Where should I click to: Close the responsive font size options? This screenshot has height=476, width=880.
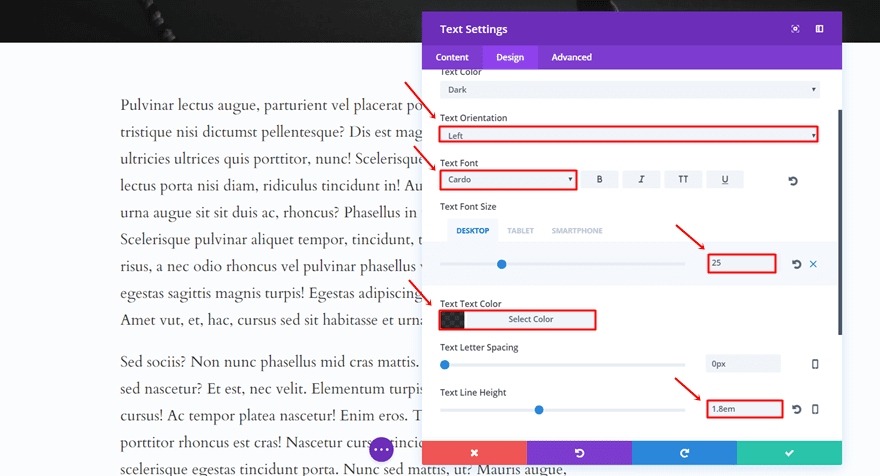[813, 264]
